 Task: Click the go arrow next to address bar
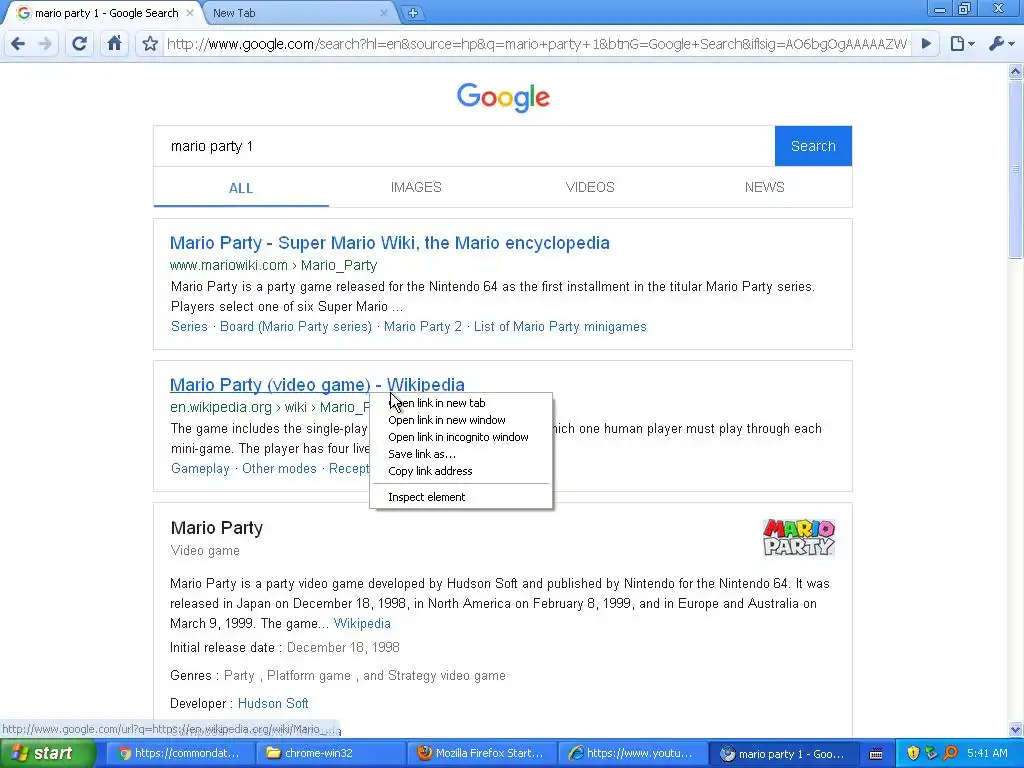pos(926,44)
